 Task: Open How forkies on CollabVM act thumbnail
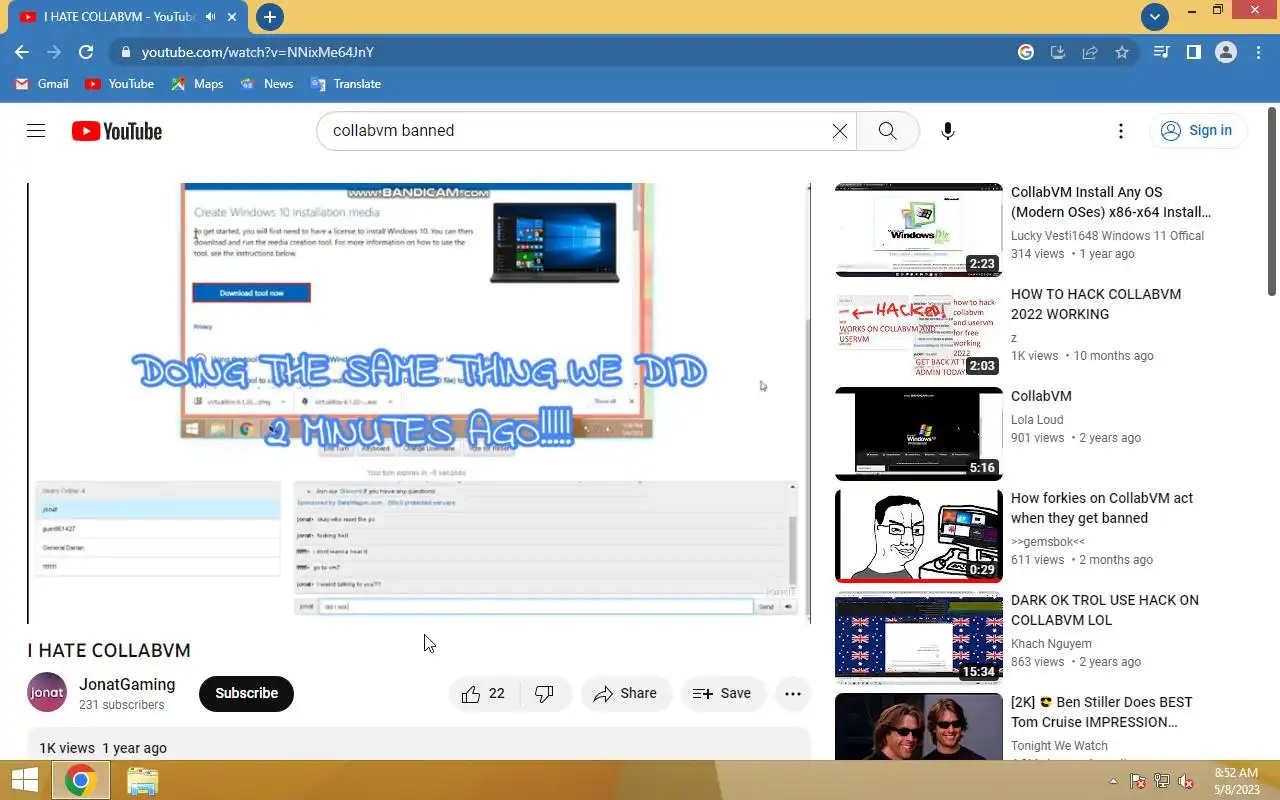tap(919, 536)
